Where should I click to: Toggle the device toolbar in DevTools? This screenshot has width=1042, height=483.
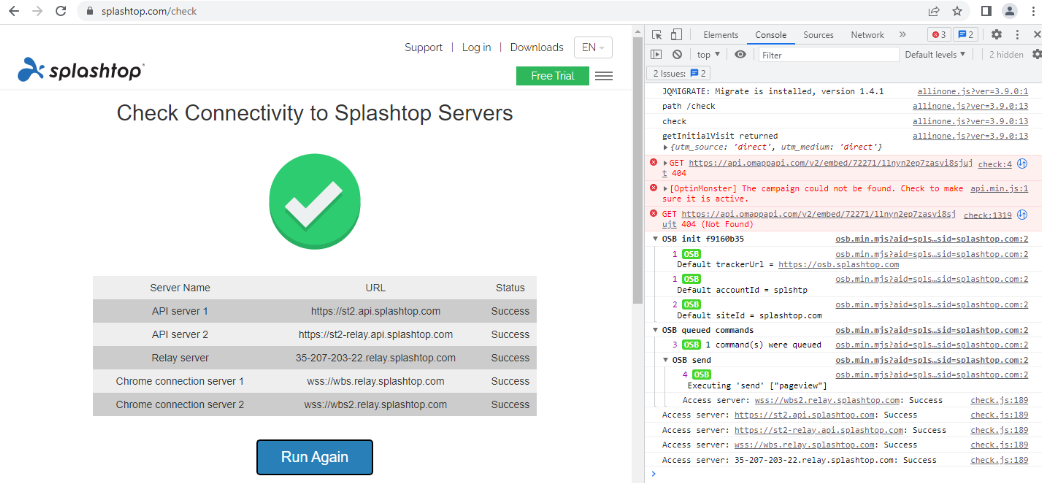click(676, 35)
